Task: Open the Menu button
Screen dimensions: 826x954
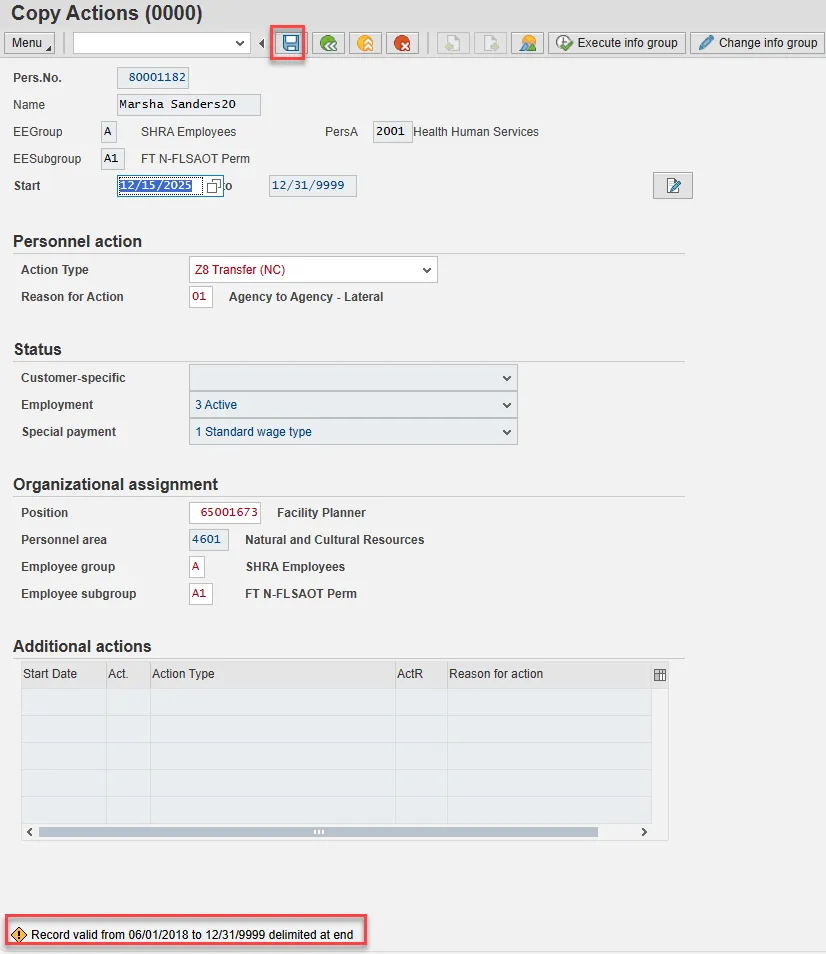Action: click(x=31, y=43)
